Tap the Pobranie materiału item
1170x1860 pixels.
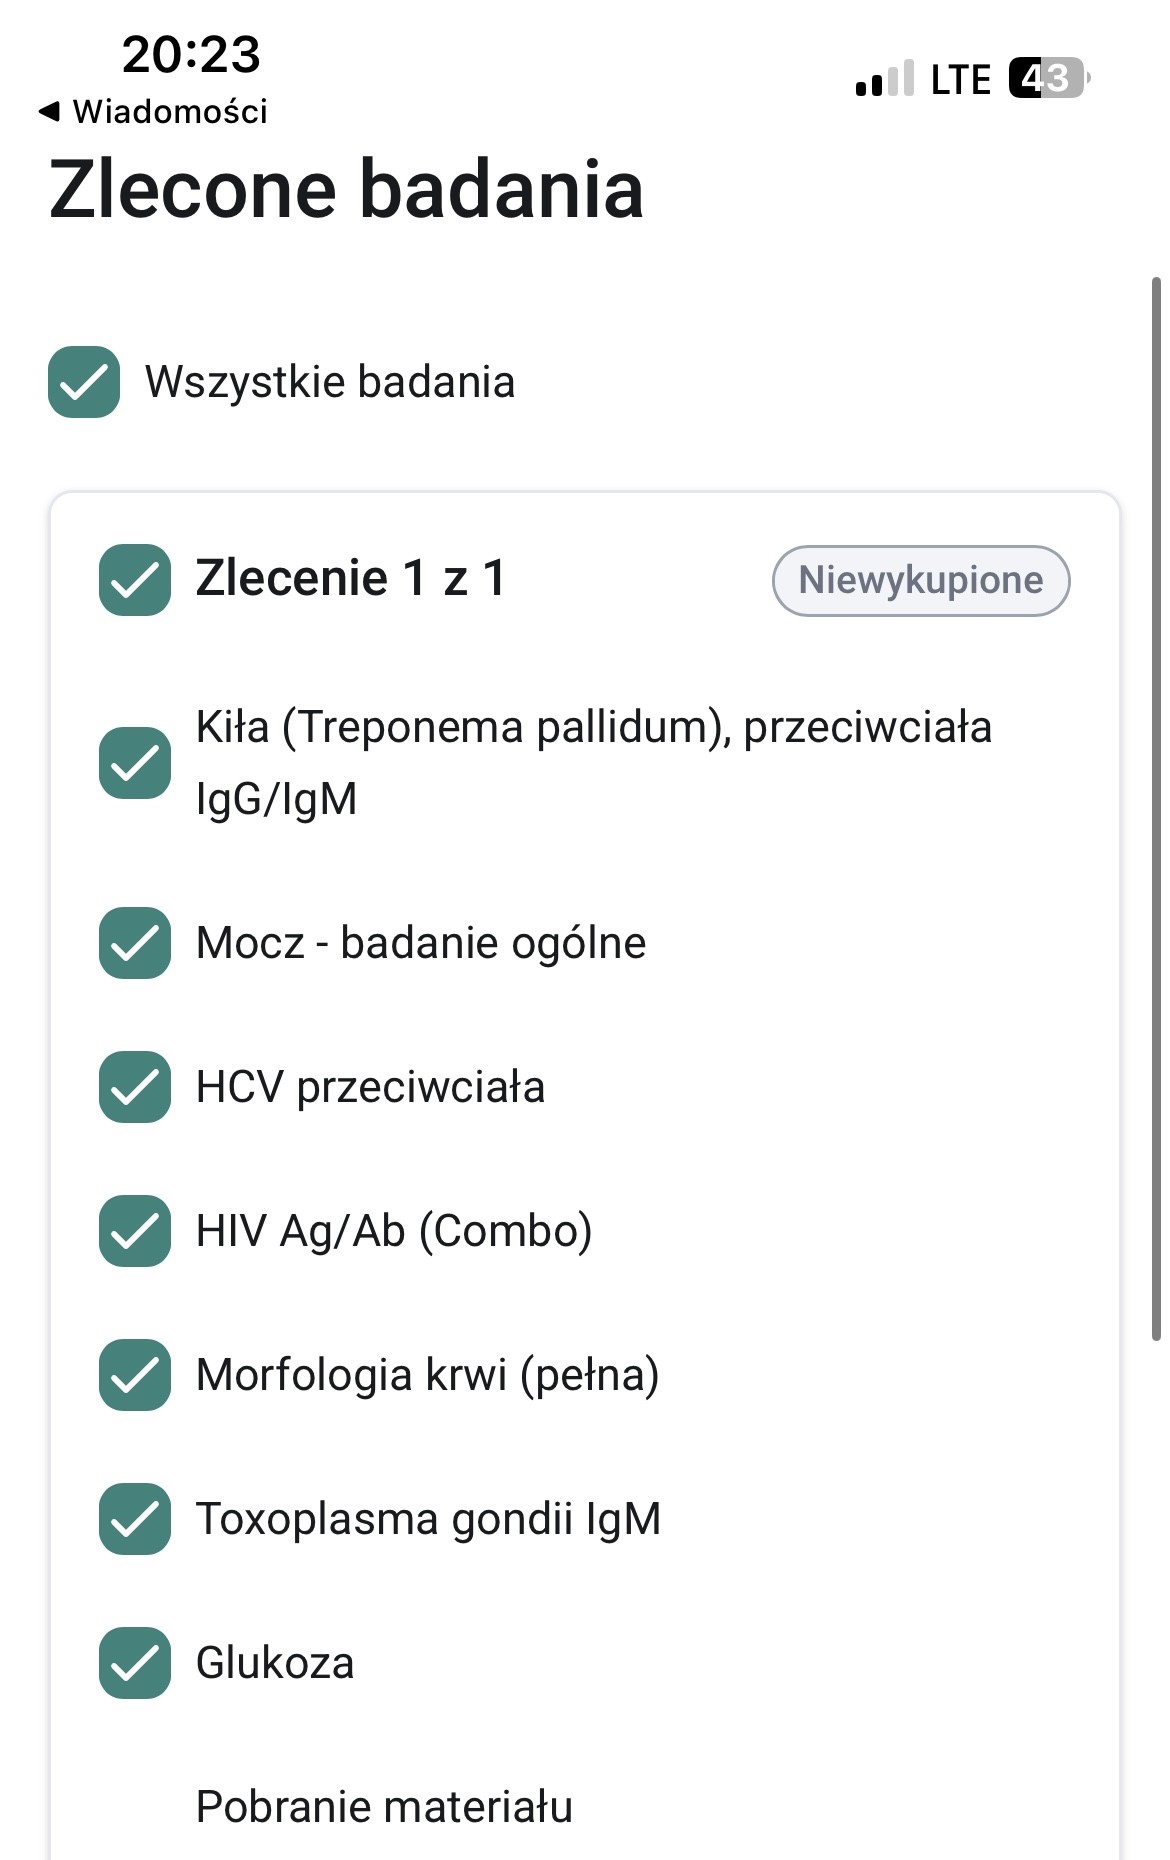point(384,1807)
